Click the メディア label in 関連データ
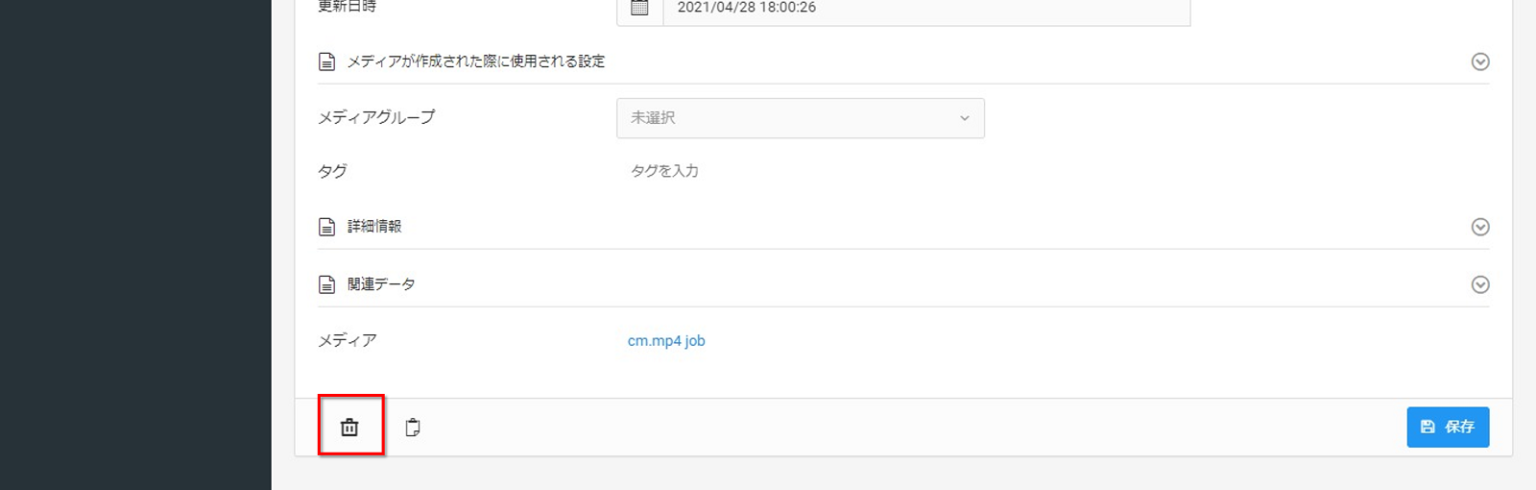 347,341
